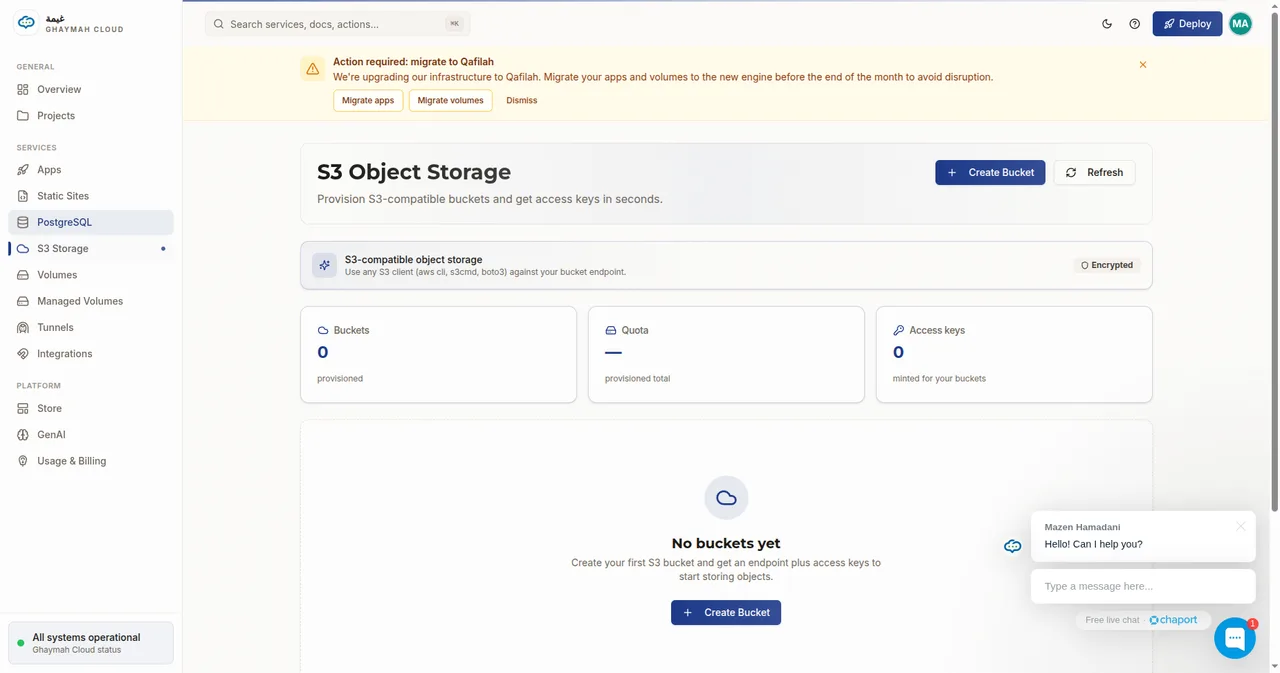Open the Store platform page
This screenshot has height=673, width=1280.
[91, 408]
